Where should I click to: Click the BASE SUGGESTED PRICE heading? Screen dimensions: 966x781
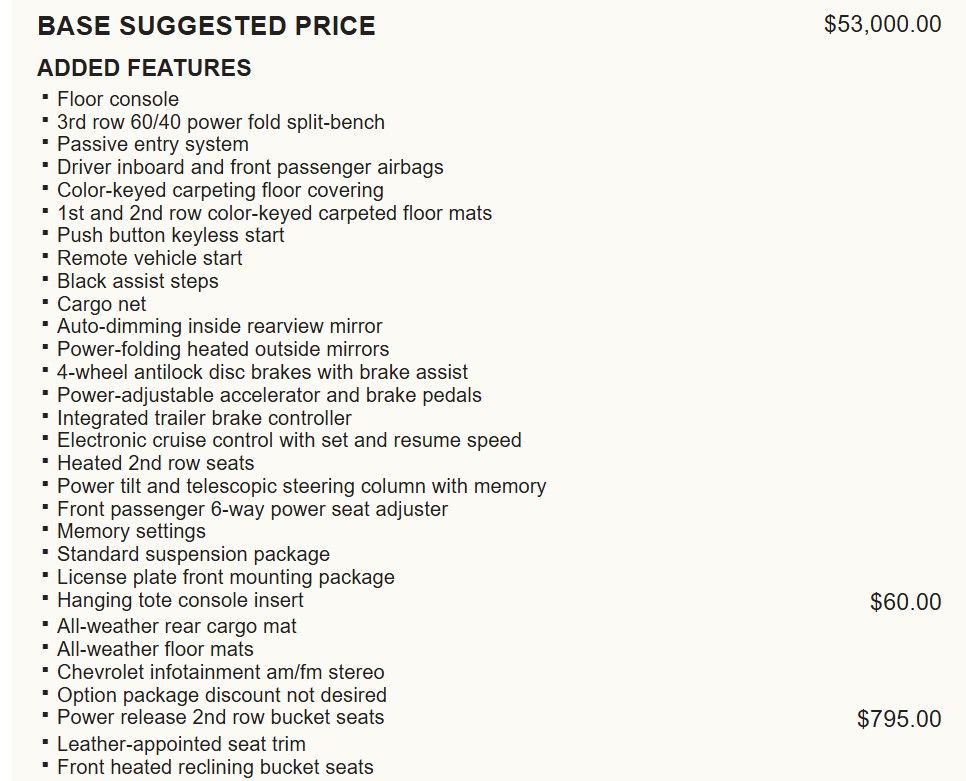pos(206,26)
